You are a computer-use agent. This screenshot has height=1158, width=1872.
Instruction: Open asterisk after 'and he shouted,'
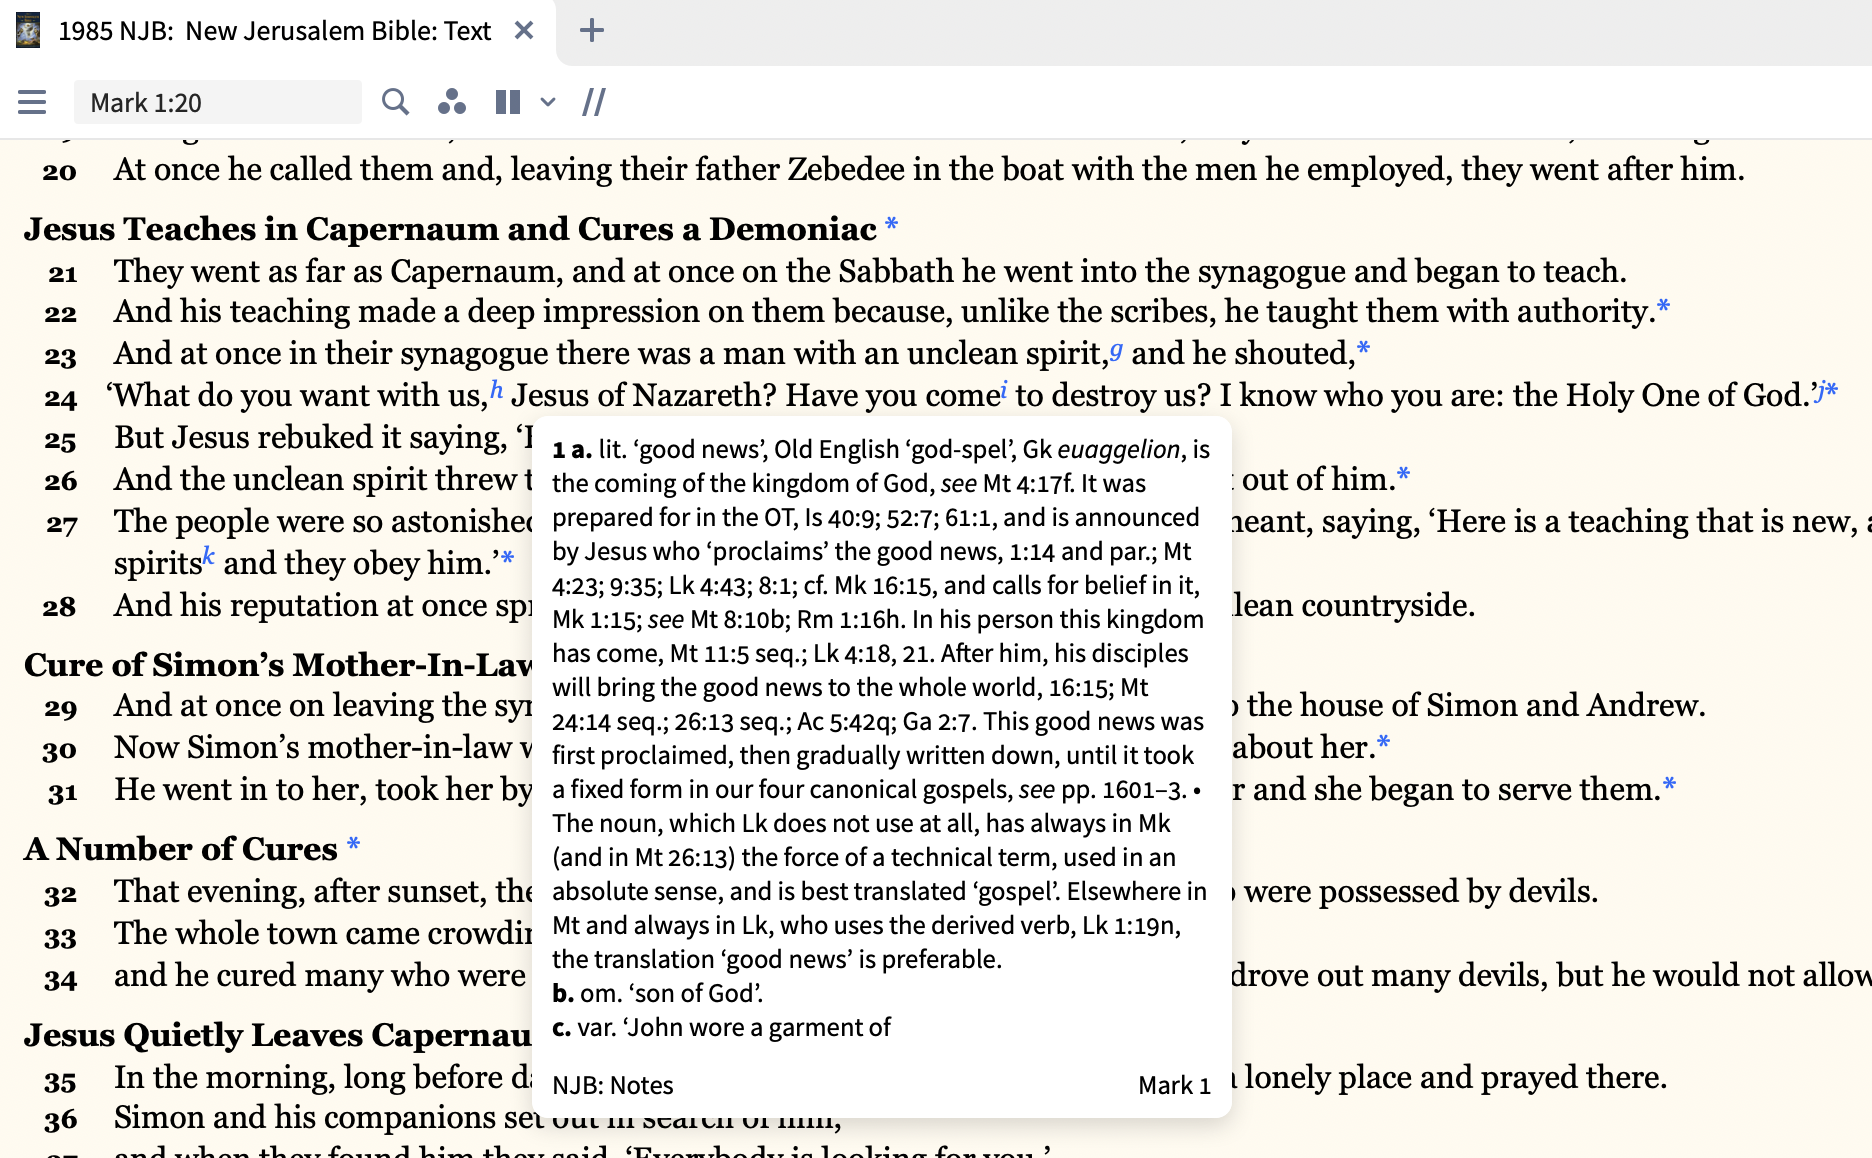(1363, 348)
